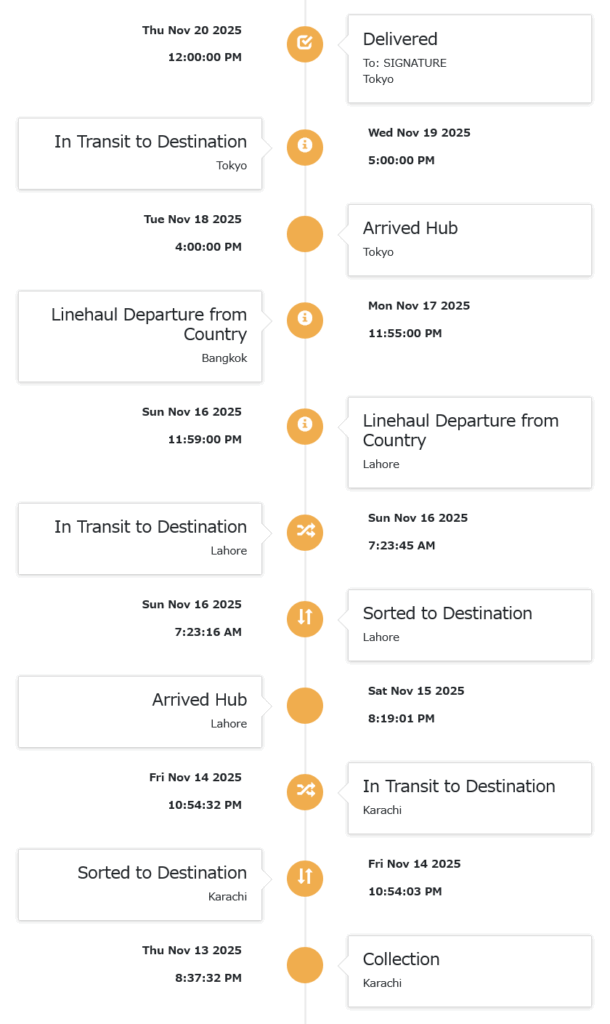Click the Tokyo Arrived Hub circle marker
The image size is (610, 1024).
pos(305,234)
